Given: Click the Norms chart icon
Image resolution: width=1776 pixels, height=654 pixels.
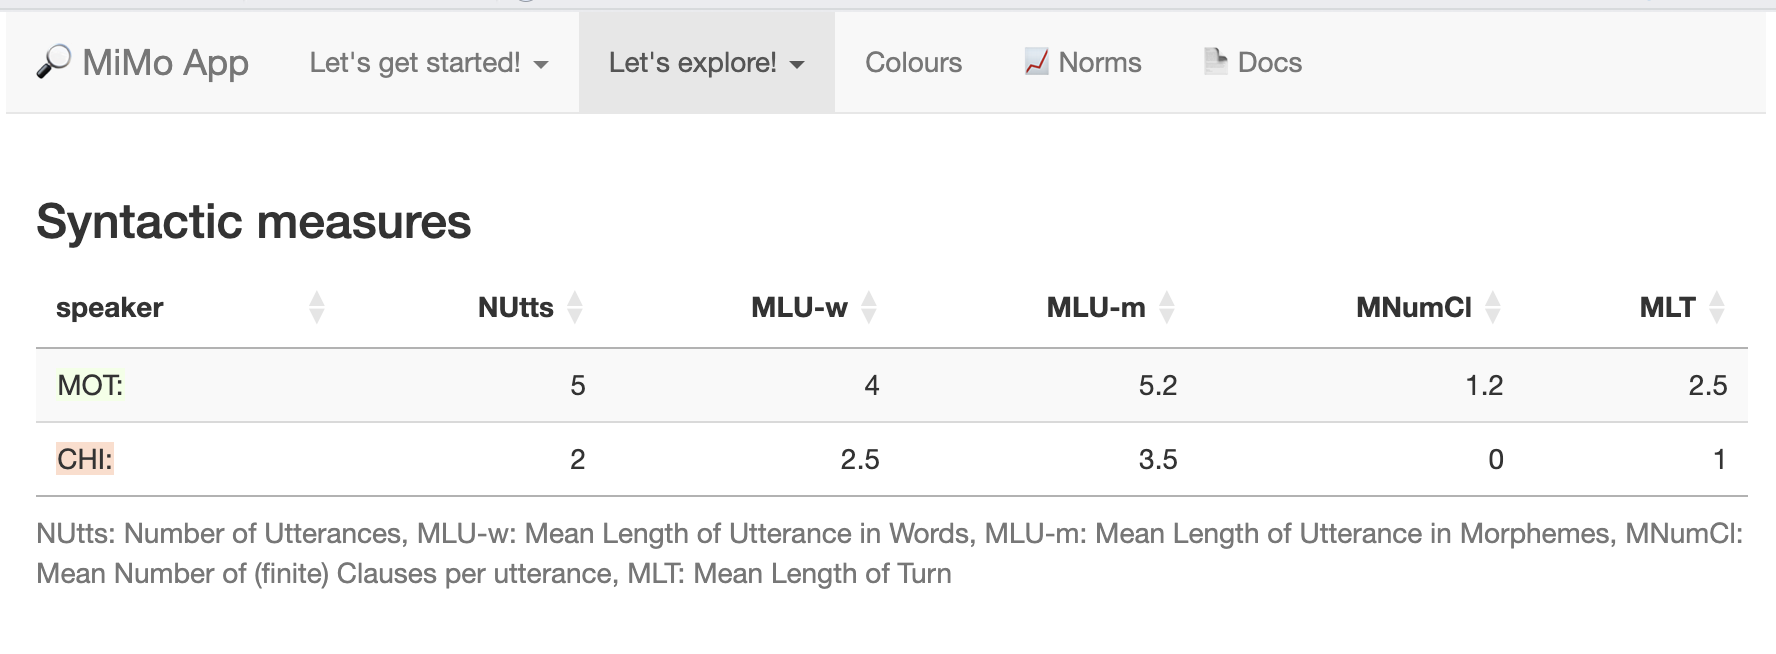Looking at the screenshot, I should click(x=1036, y=62).
